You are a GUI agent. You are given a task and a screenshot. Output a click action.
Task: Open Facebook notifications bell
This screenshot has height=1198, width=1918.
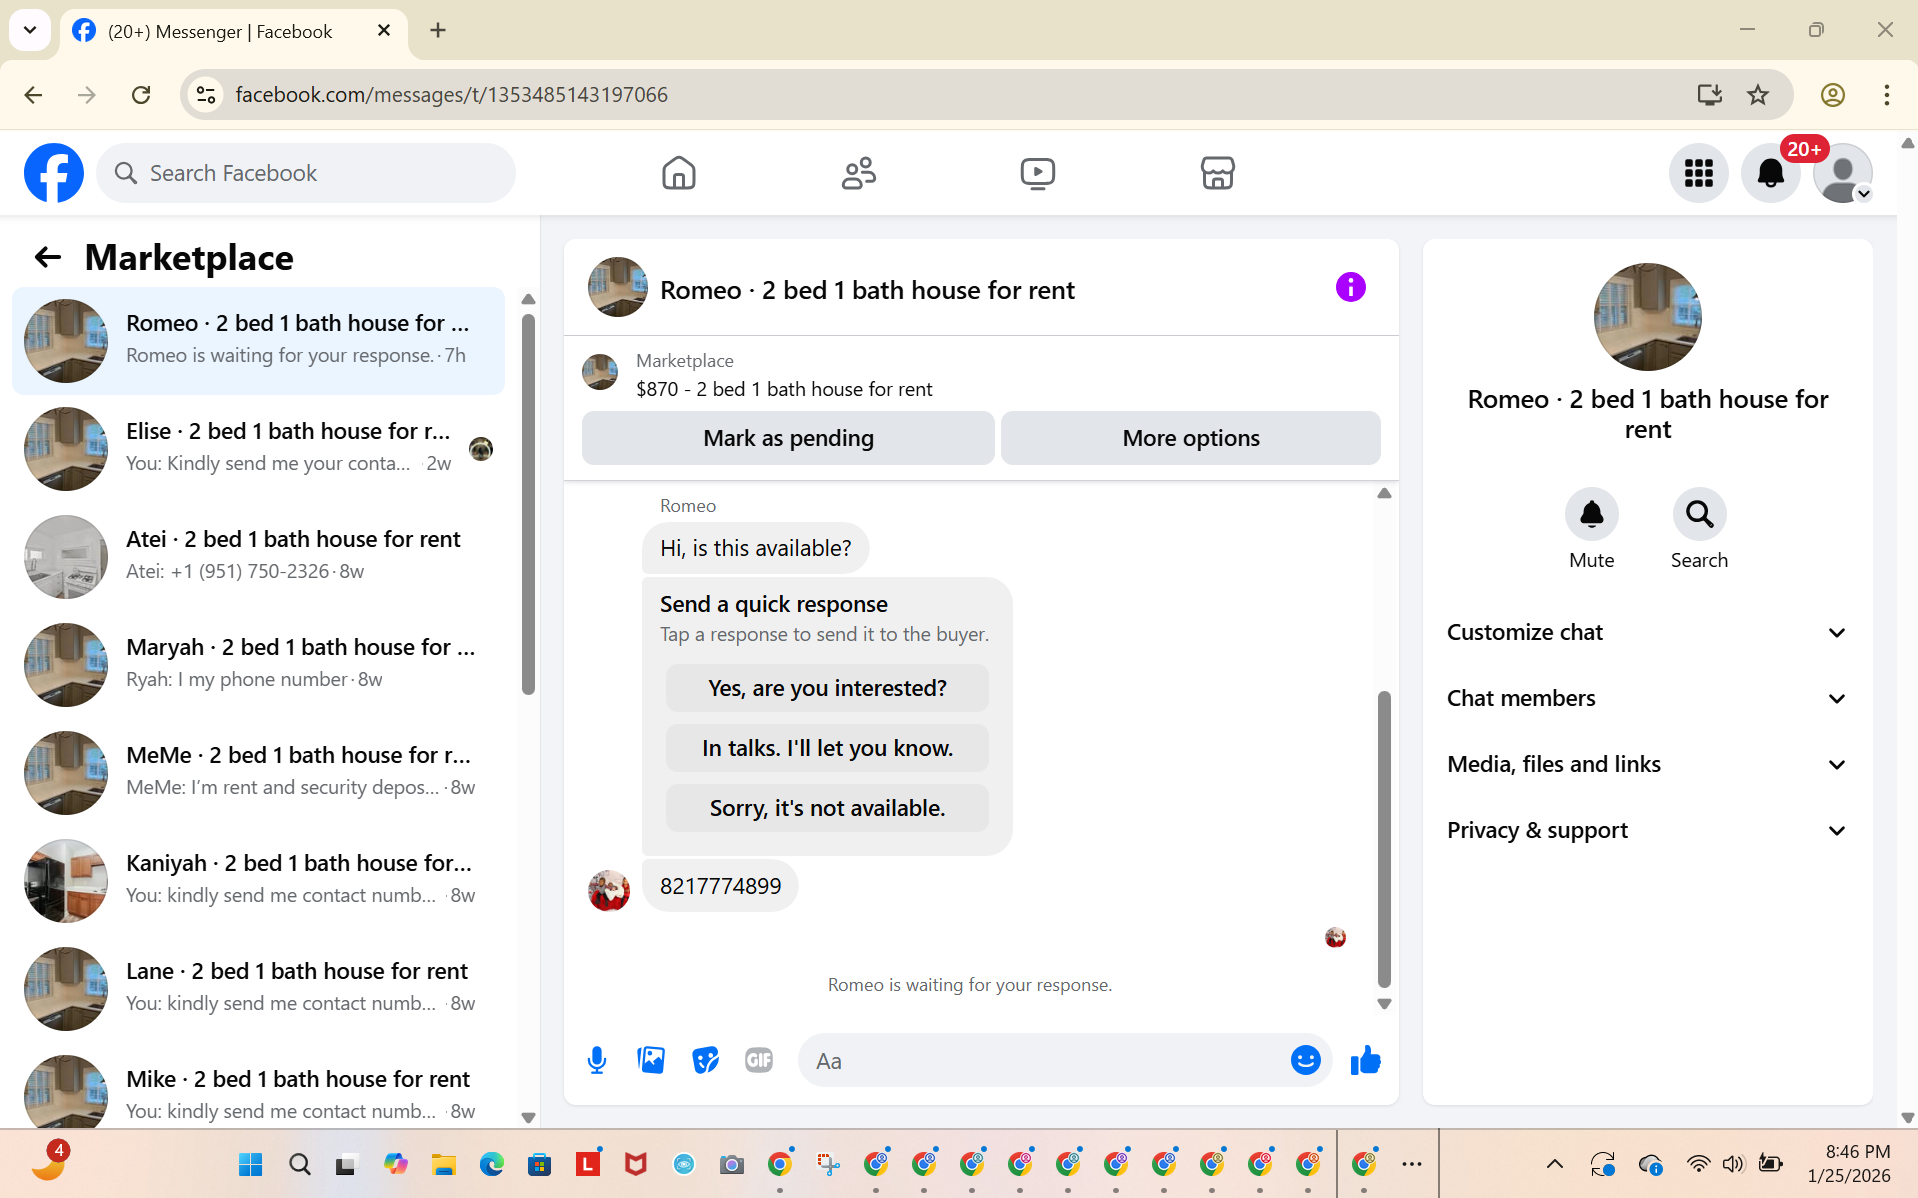1770,173
